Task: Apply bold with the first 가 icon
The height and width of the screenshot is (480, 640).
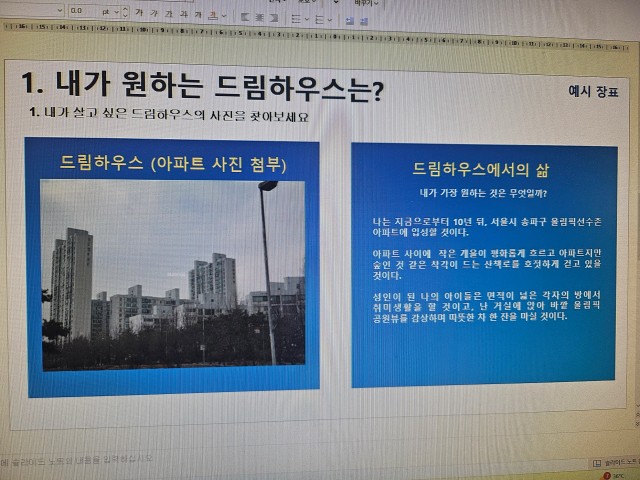Action: coord(139,13)
